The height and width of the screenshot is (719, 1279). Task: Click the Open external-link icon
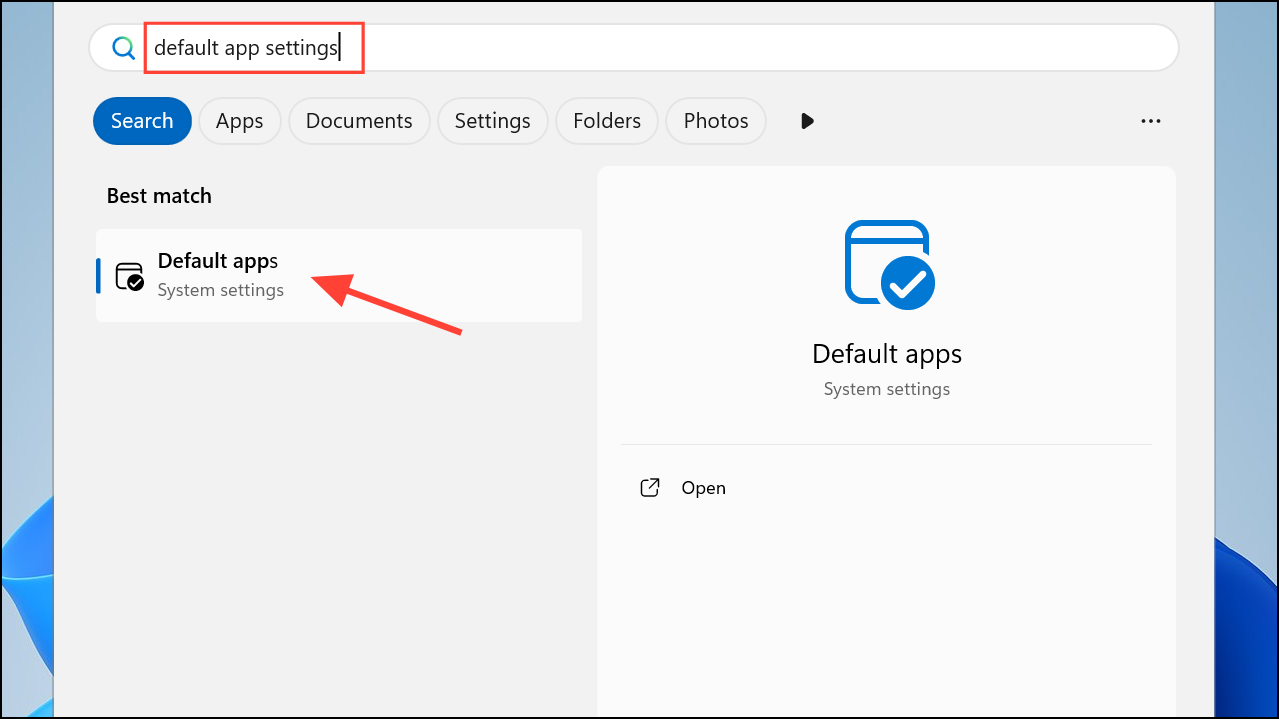(650, 488)
